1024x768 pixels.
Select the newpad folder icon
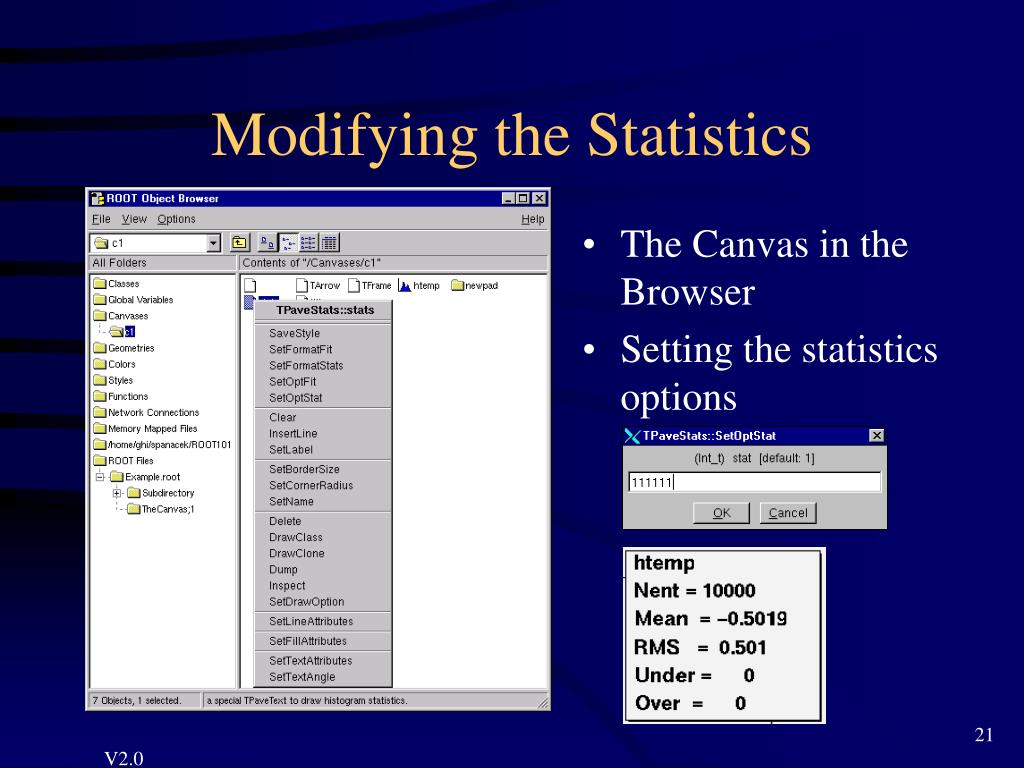pyautogui.click(x=457, y=285)
